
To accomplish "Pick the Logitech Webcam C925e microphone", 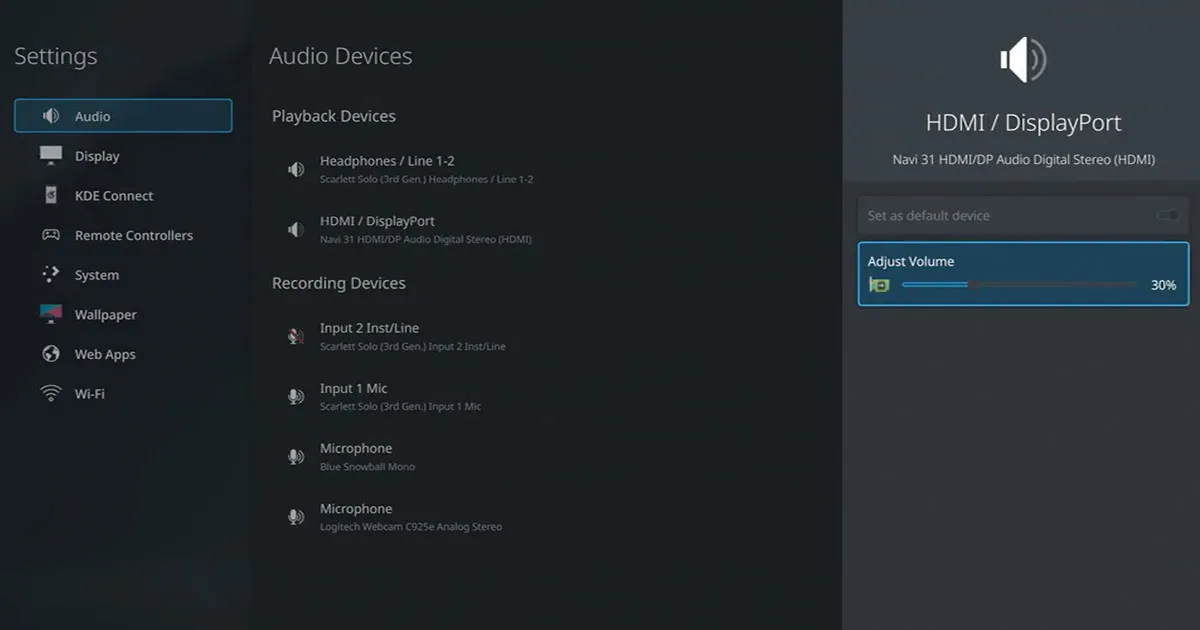I will 356,516.
